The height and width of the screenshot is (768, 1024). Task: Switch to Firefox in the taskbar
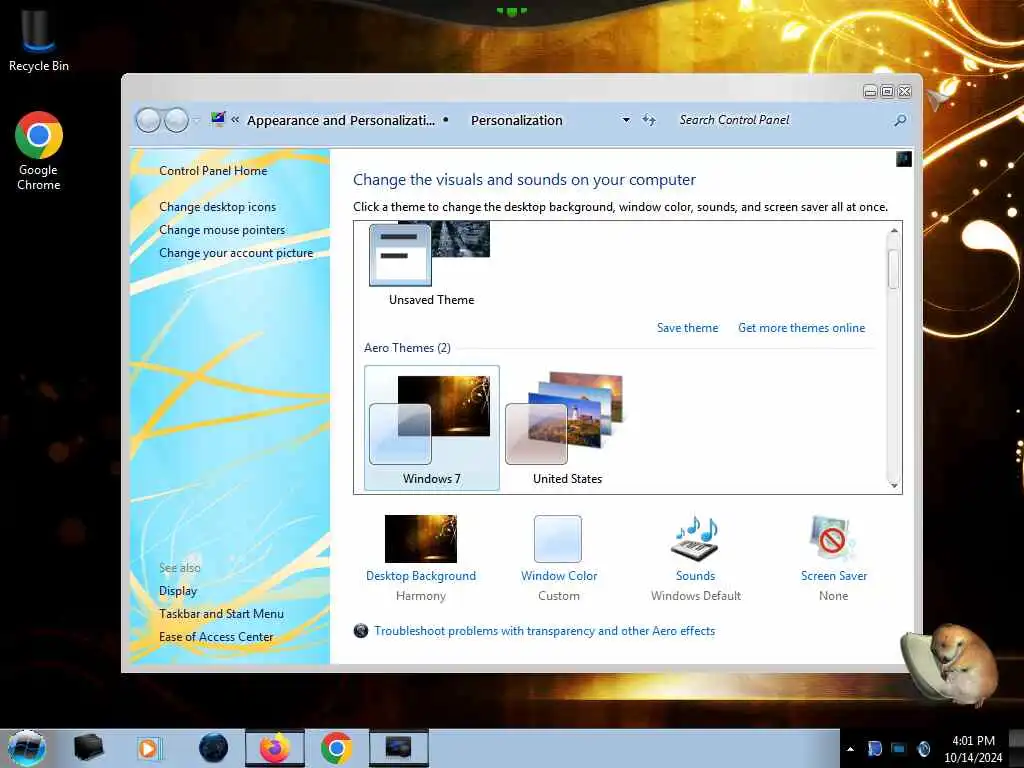275,748
